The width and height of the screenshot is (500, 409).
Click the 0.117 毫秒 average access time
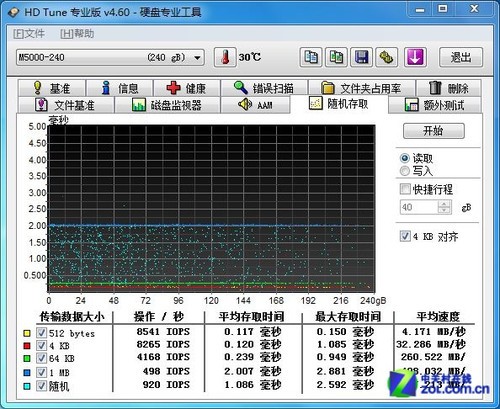tap(253, 332)
